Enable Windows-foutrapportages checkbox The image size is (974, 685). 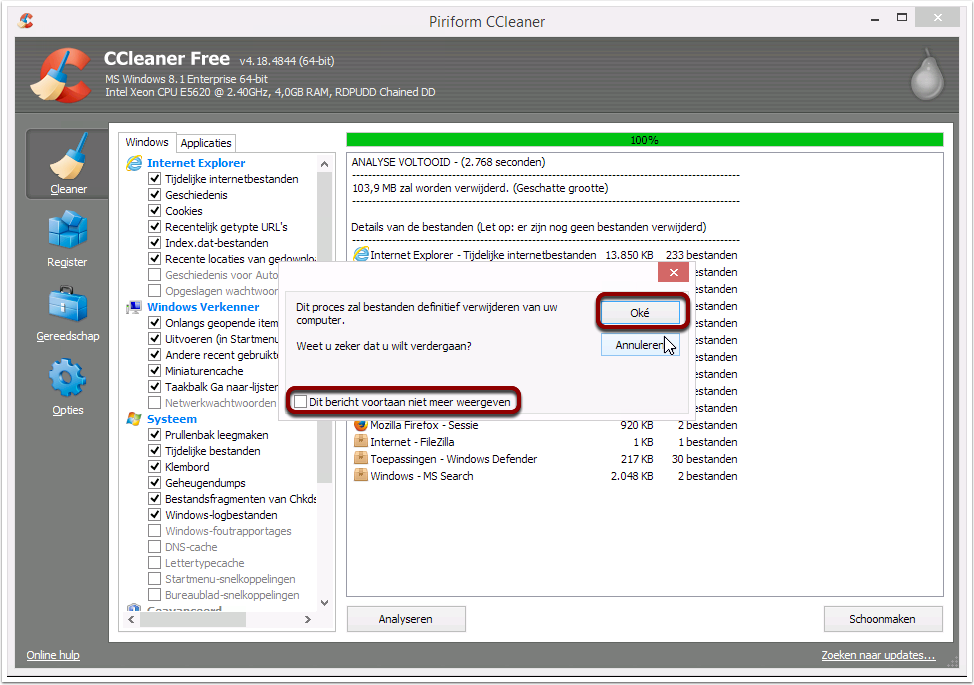coord(155,530)
